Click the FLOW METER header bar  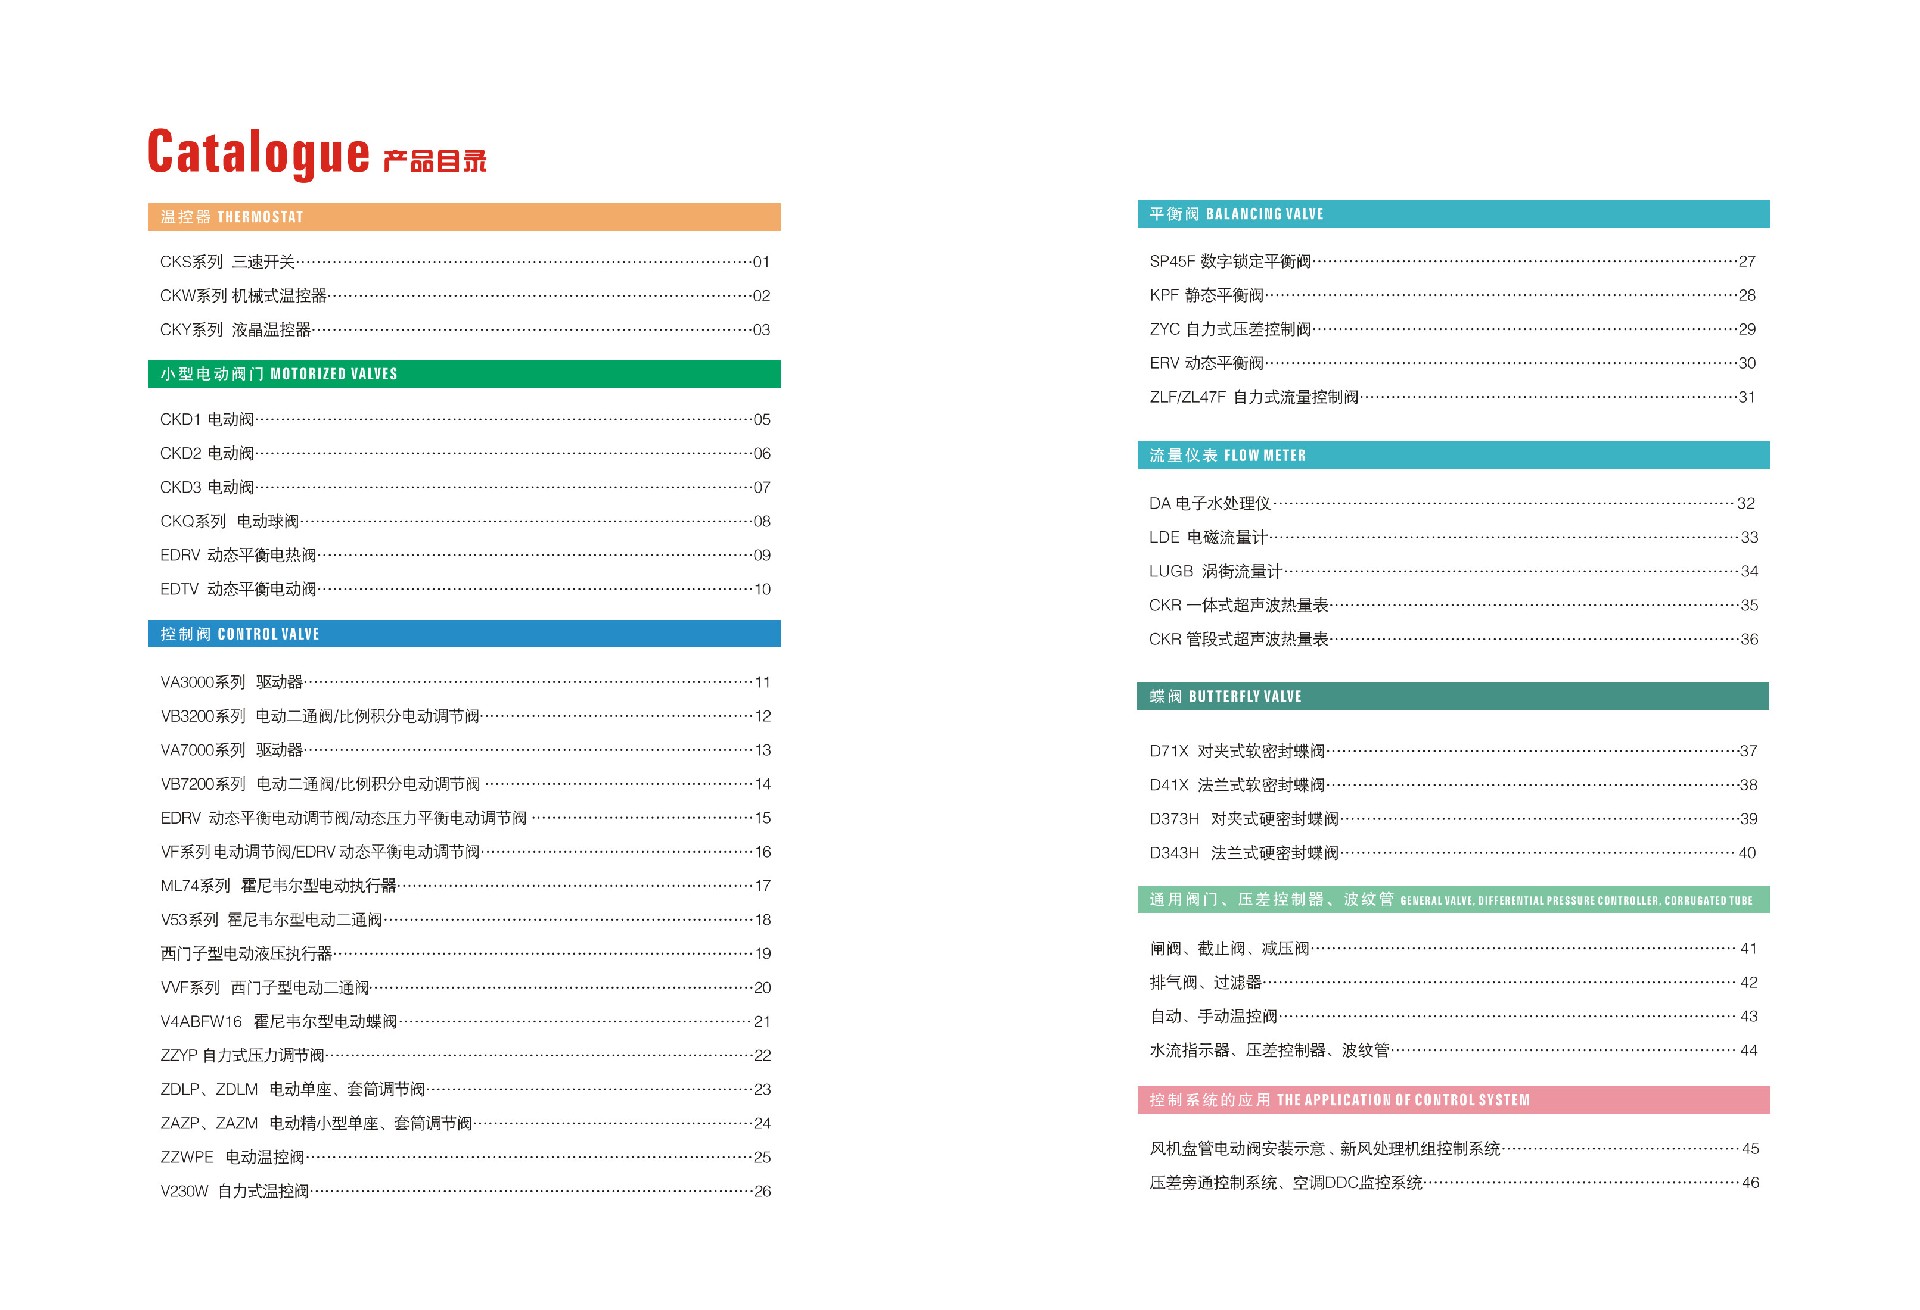click(x=1452, y=455)
